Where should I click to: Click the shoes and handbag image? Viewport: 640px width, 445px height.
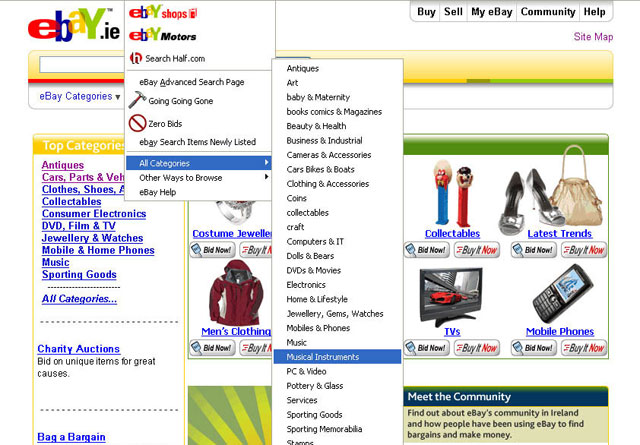pyautogui.click(x=551, y=190)
